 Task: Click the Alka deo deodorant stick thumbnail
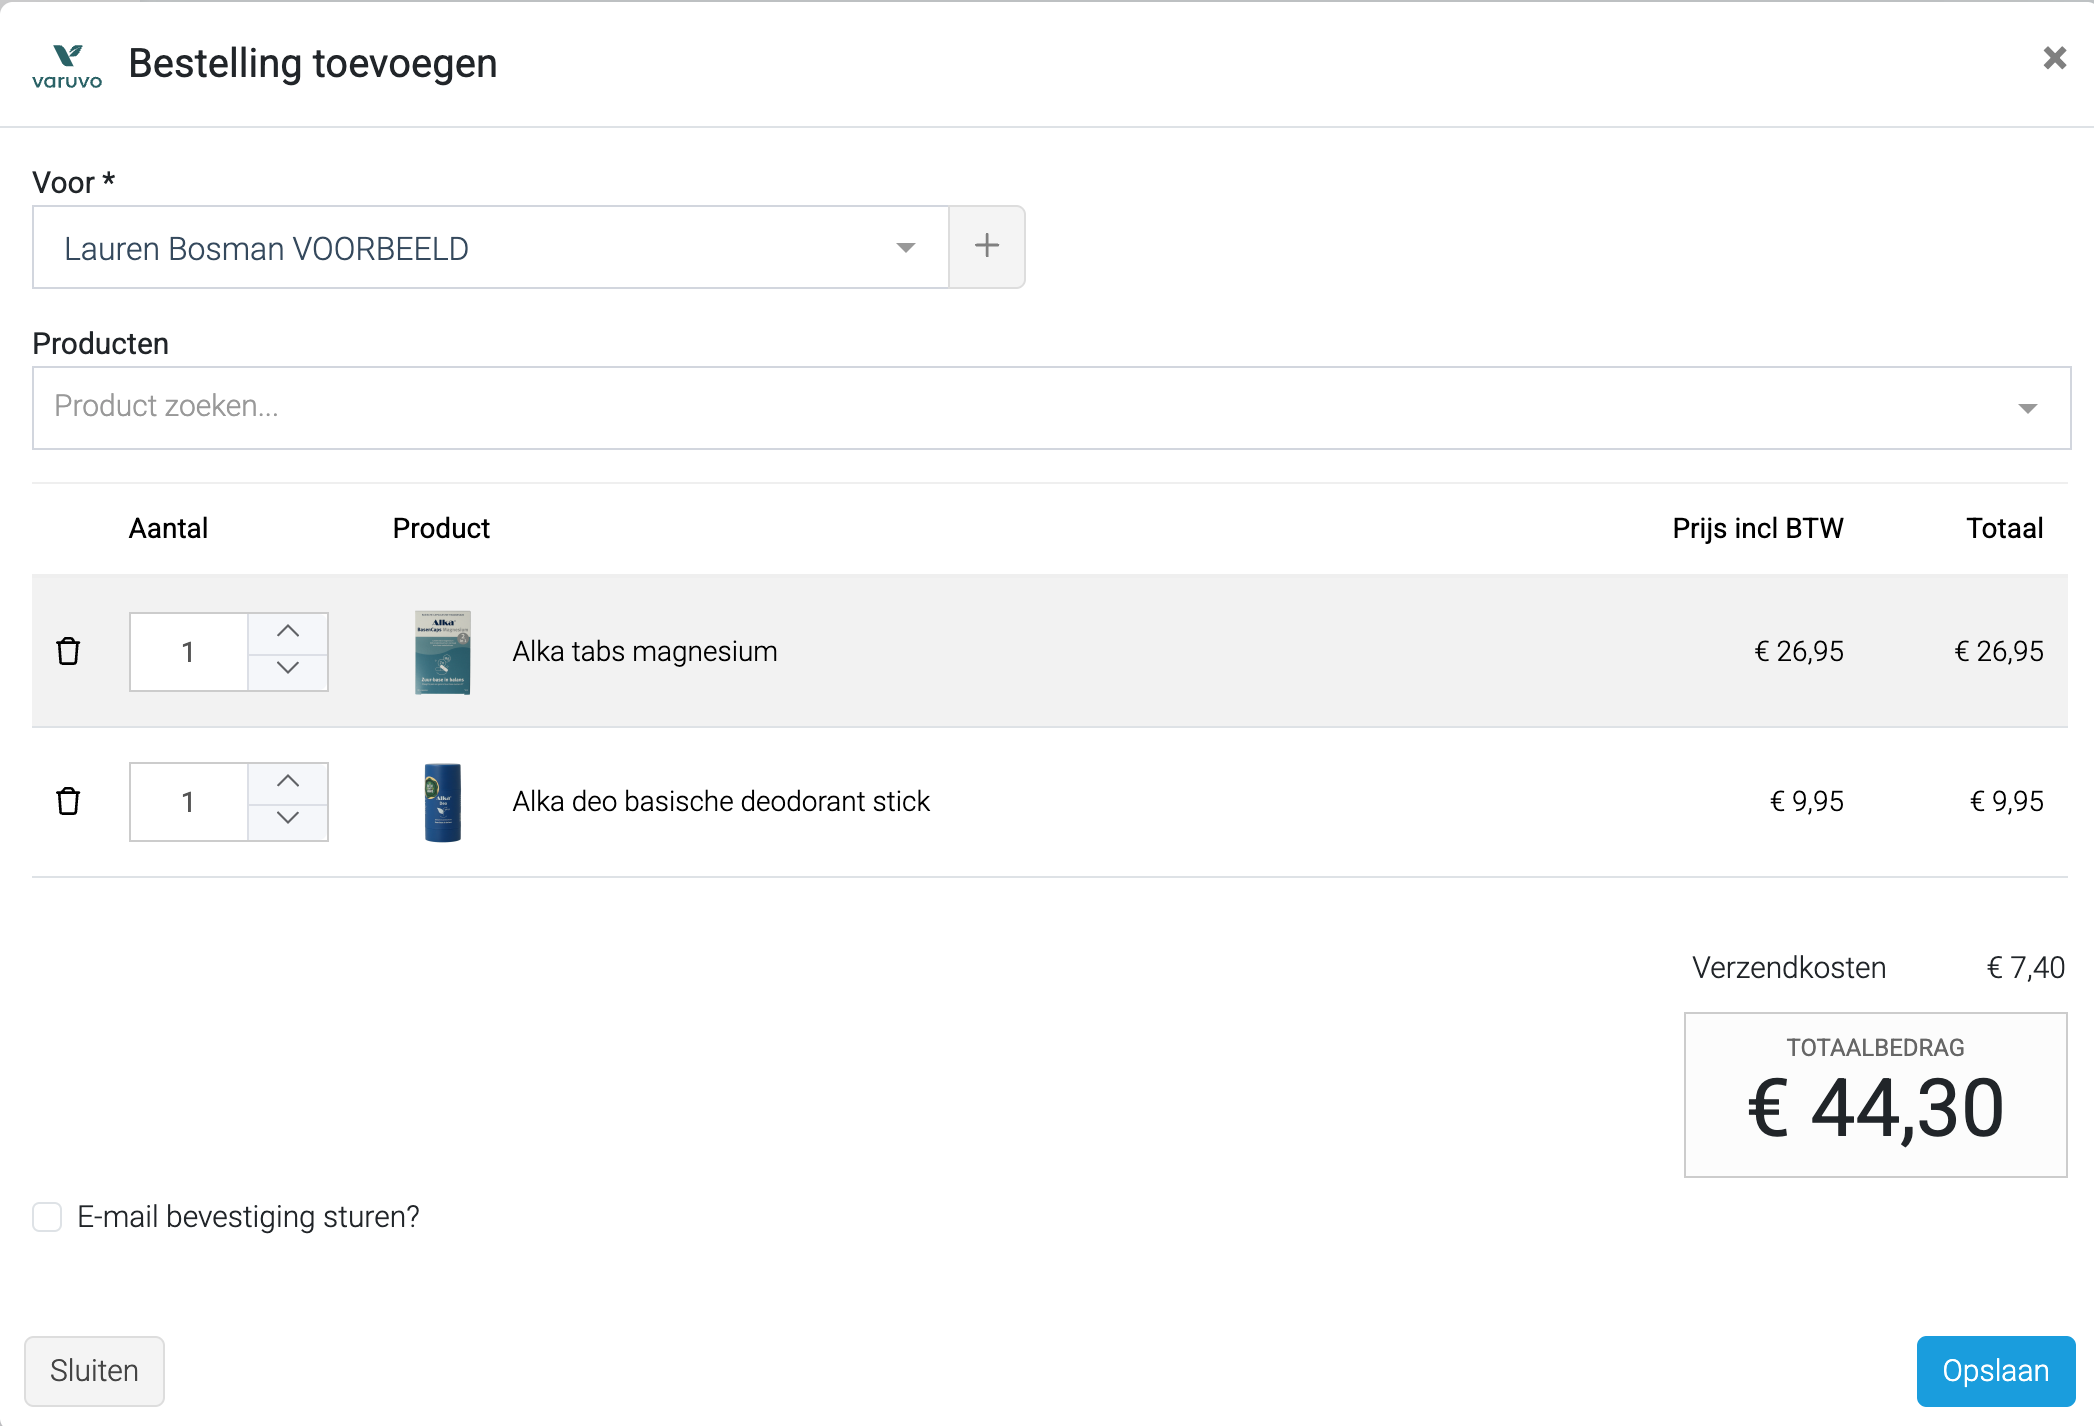442,802
